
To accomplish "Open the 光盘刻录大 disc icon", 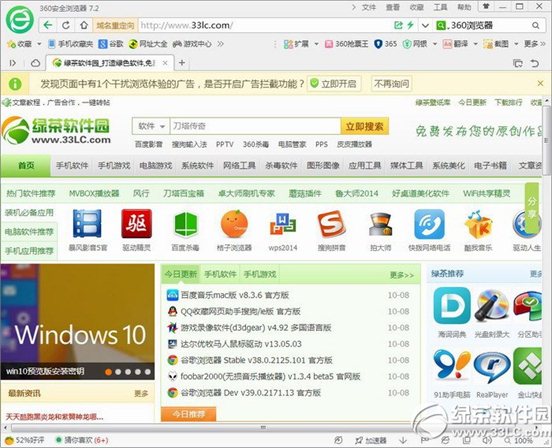I will [x=492, y=305].
